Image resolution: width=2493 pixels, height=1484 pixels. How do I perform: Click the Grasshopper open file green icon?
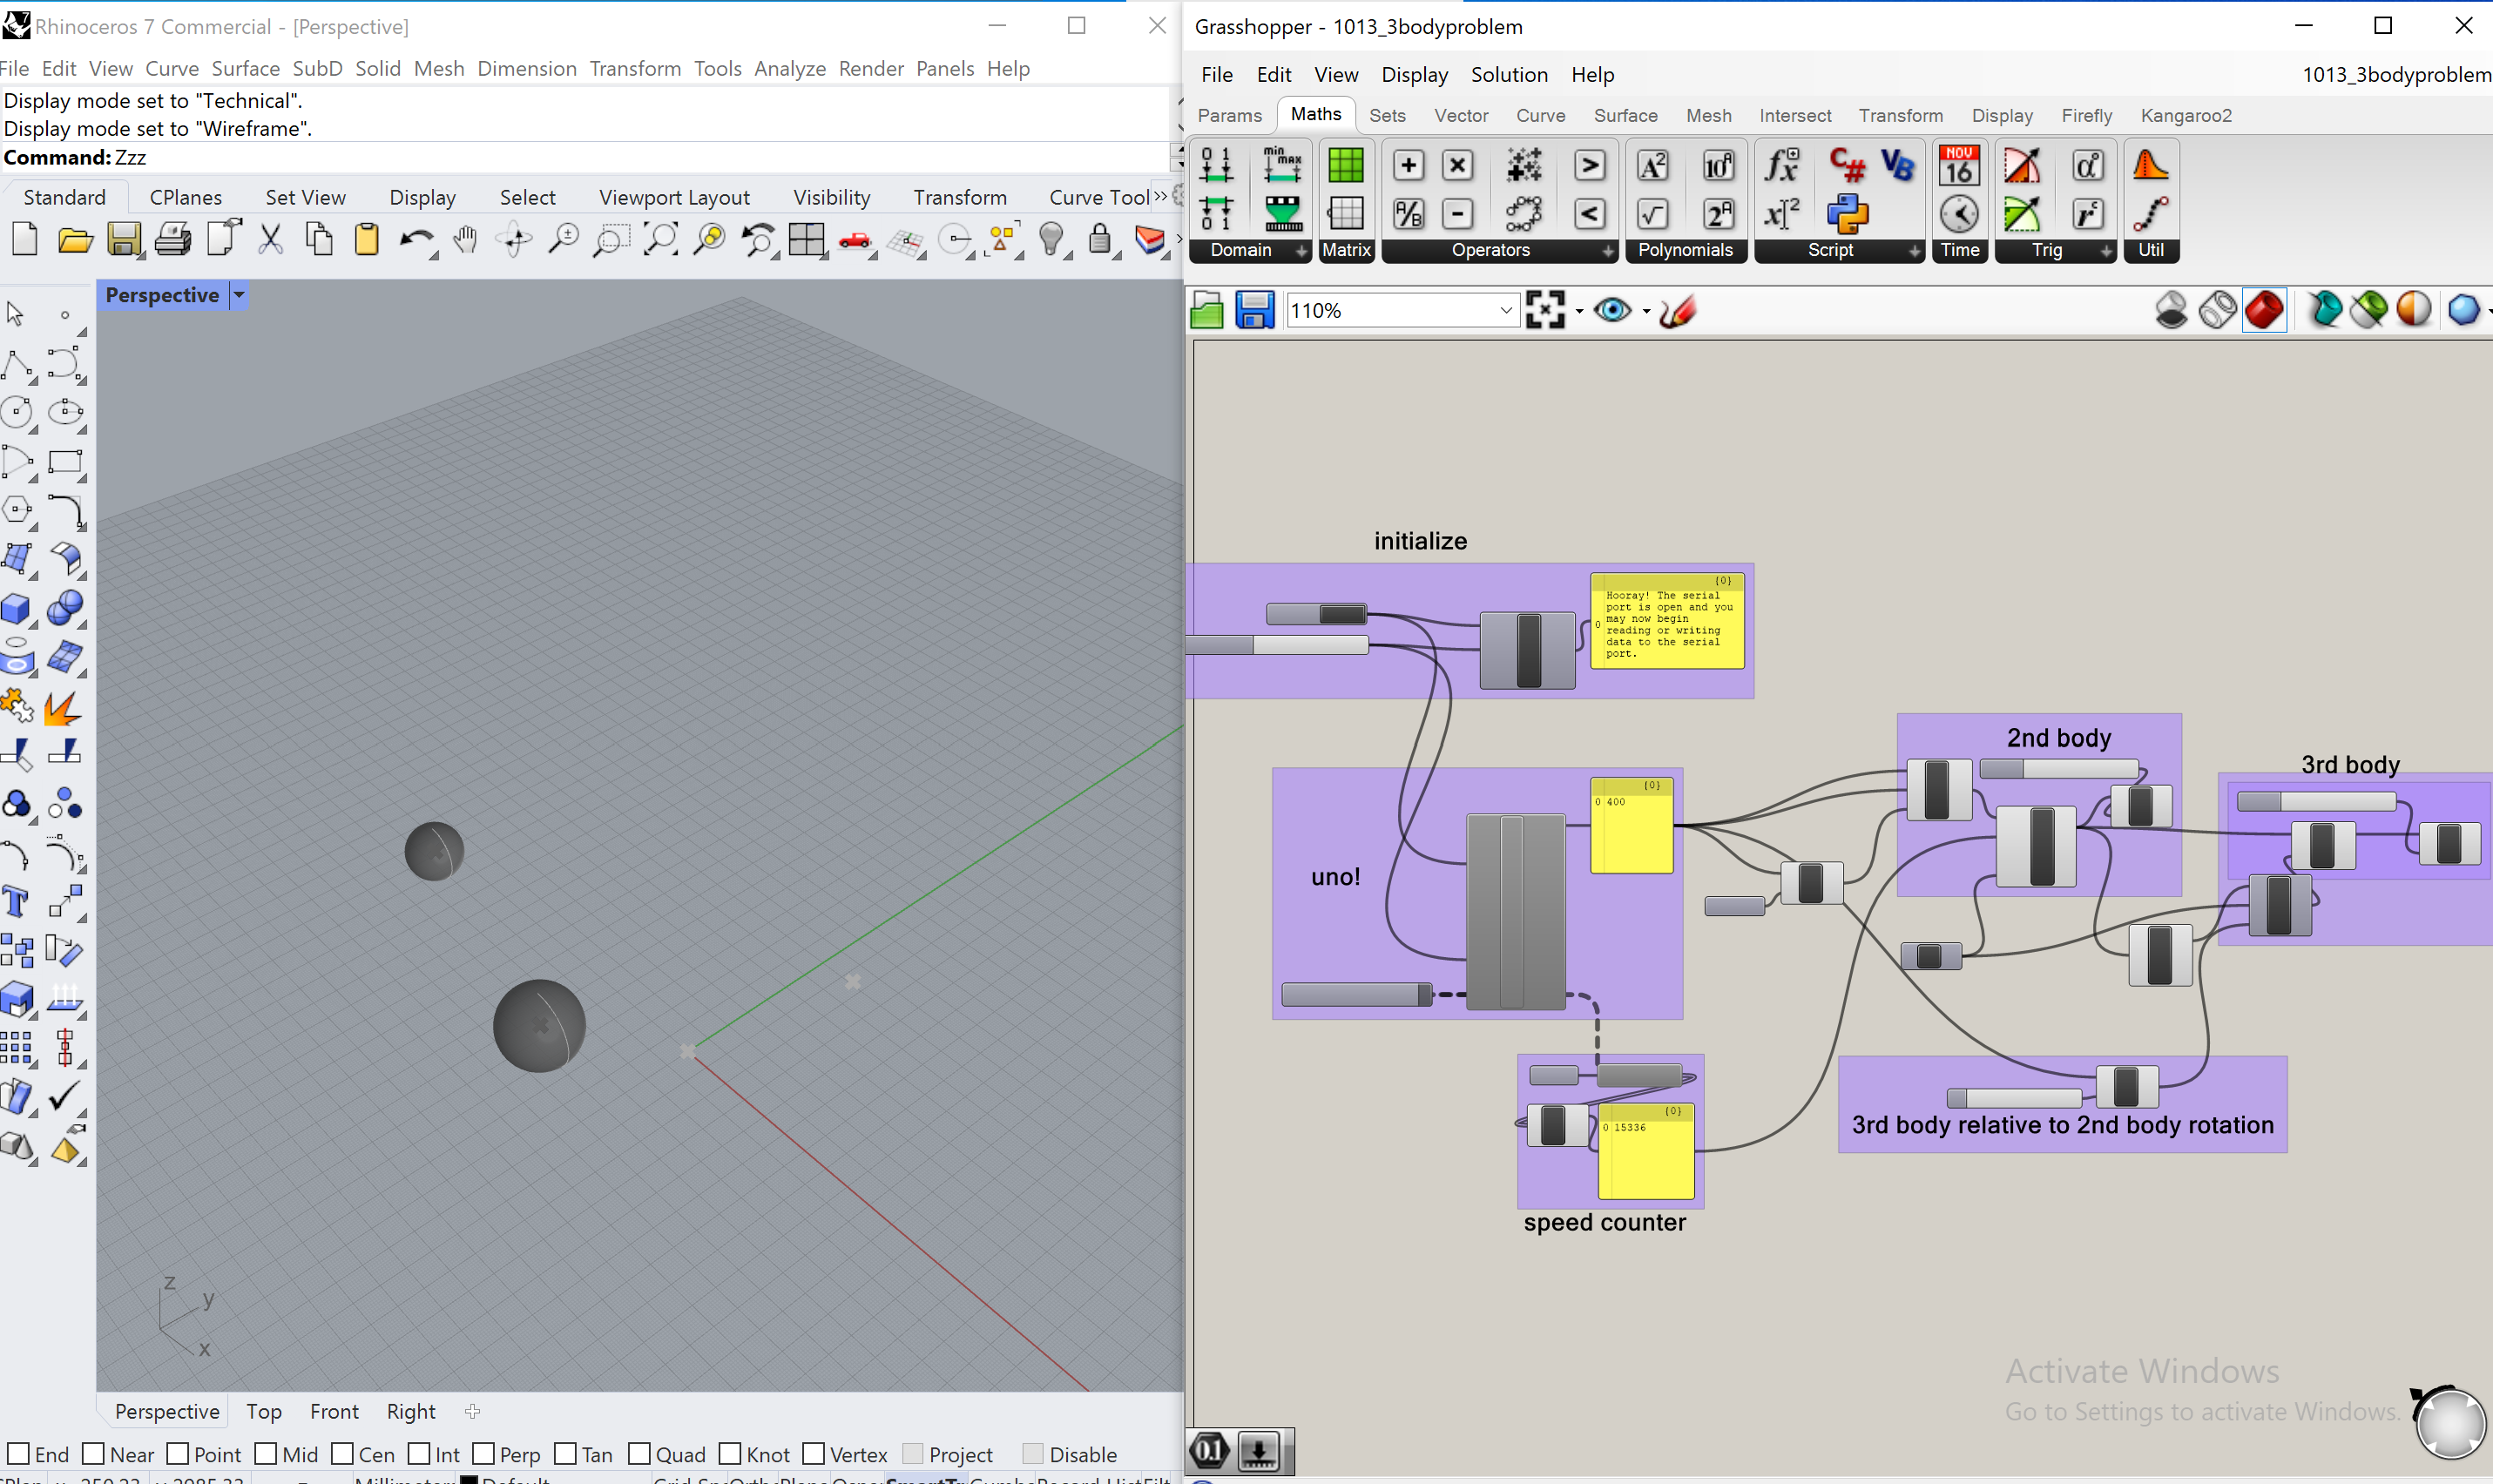[1207, 310]
